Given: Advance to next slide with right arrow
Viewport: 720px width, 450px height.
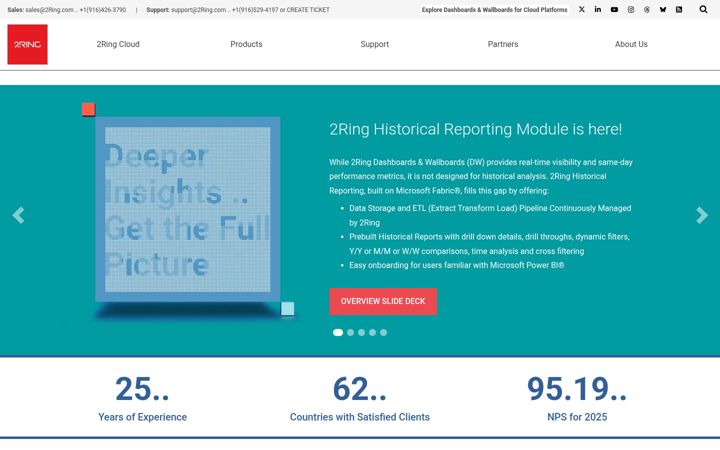Looking at the screenshot, I should 702,215.
